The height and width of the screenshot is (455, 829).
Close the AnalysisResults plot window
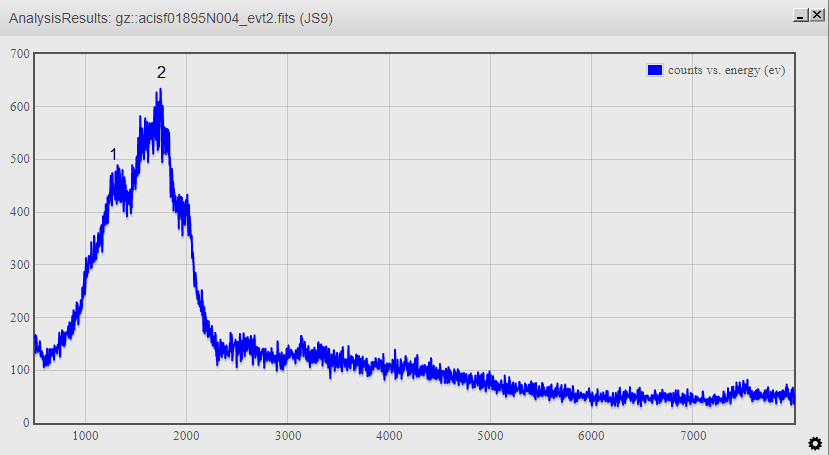[x=816, y=16]
